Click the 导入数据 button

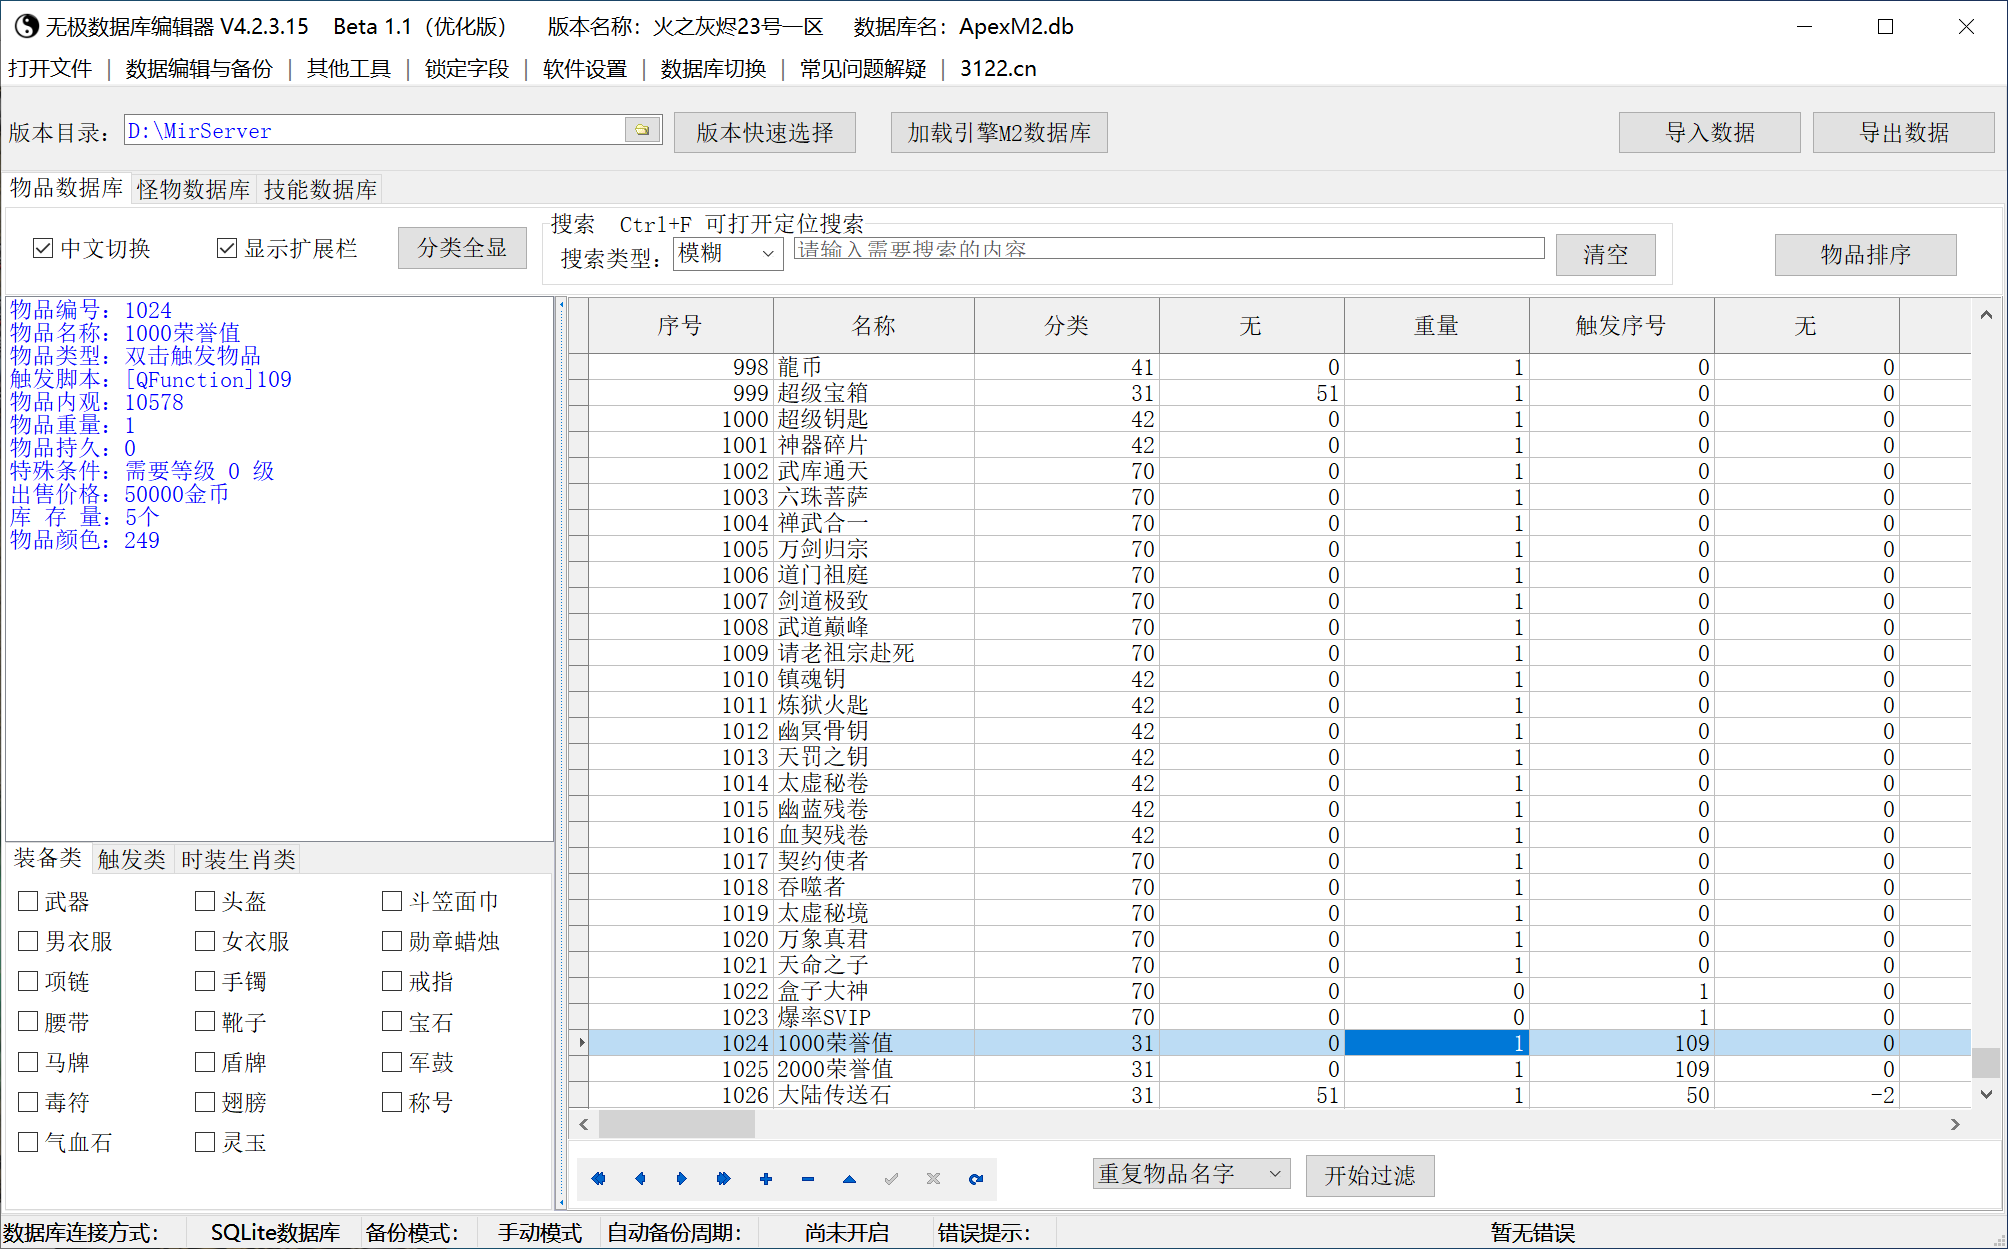(1710, 132)
